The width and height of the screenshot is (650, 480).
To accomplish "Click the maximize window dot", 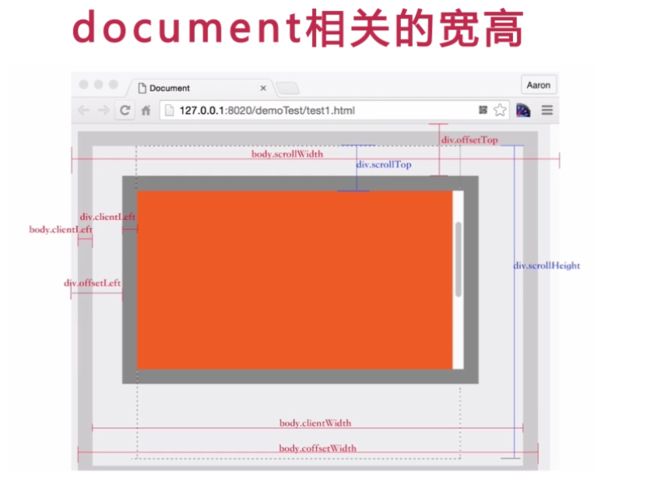I will coord(114,85).
